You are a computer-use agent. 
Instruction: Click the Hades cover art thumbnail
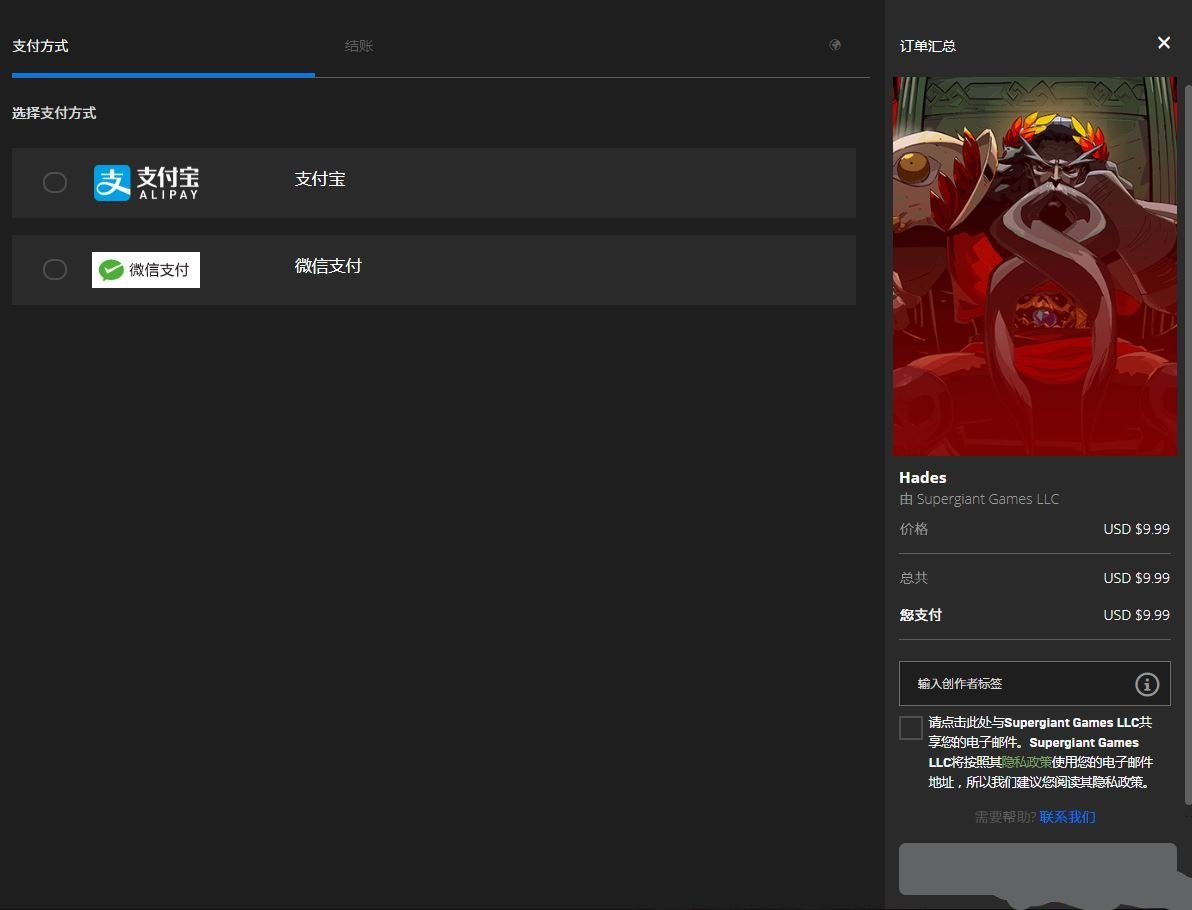coord(1034,266)
